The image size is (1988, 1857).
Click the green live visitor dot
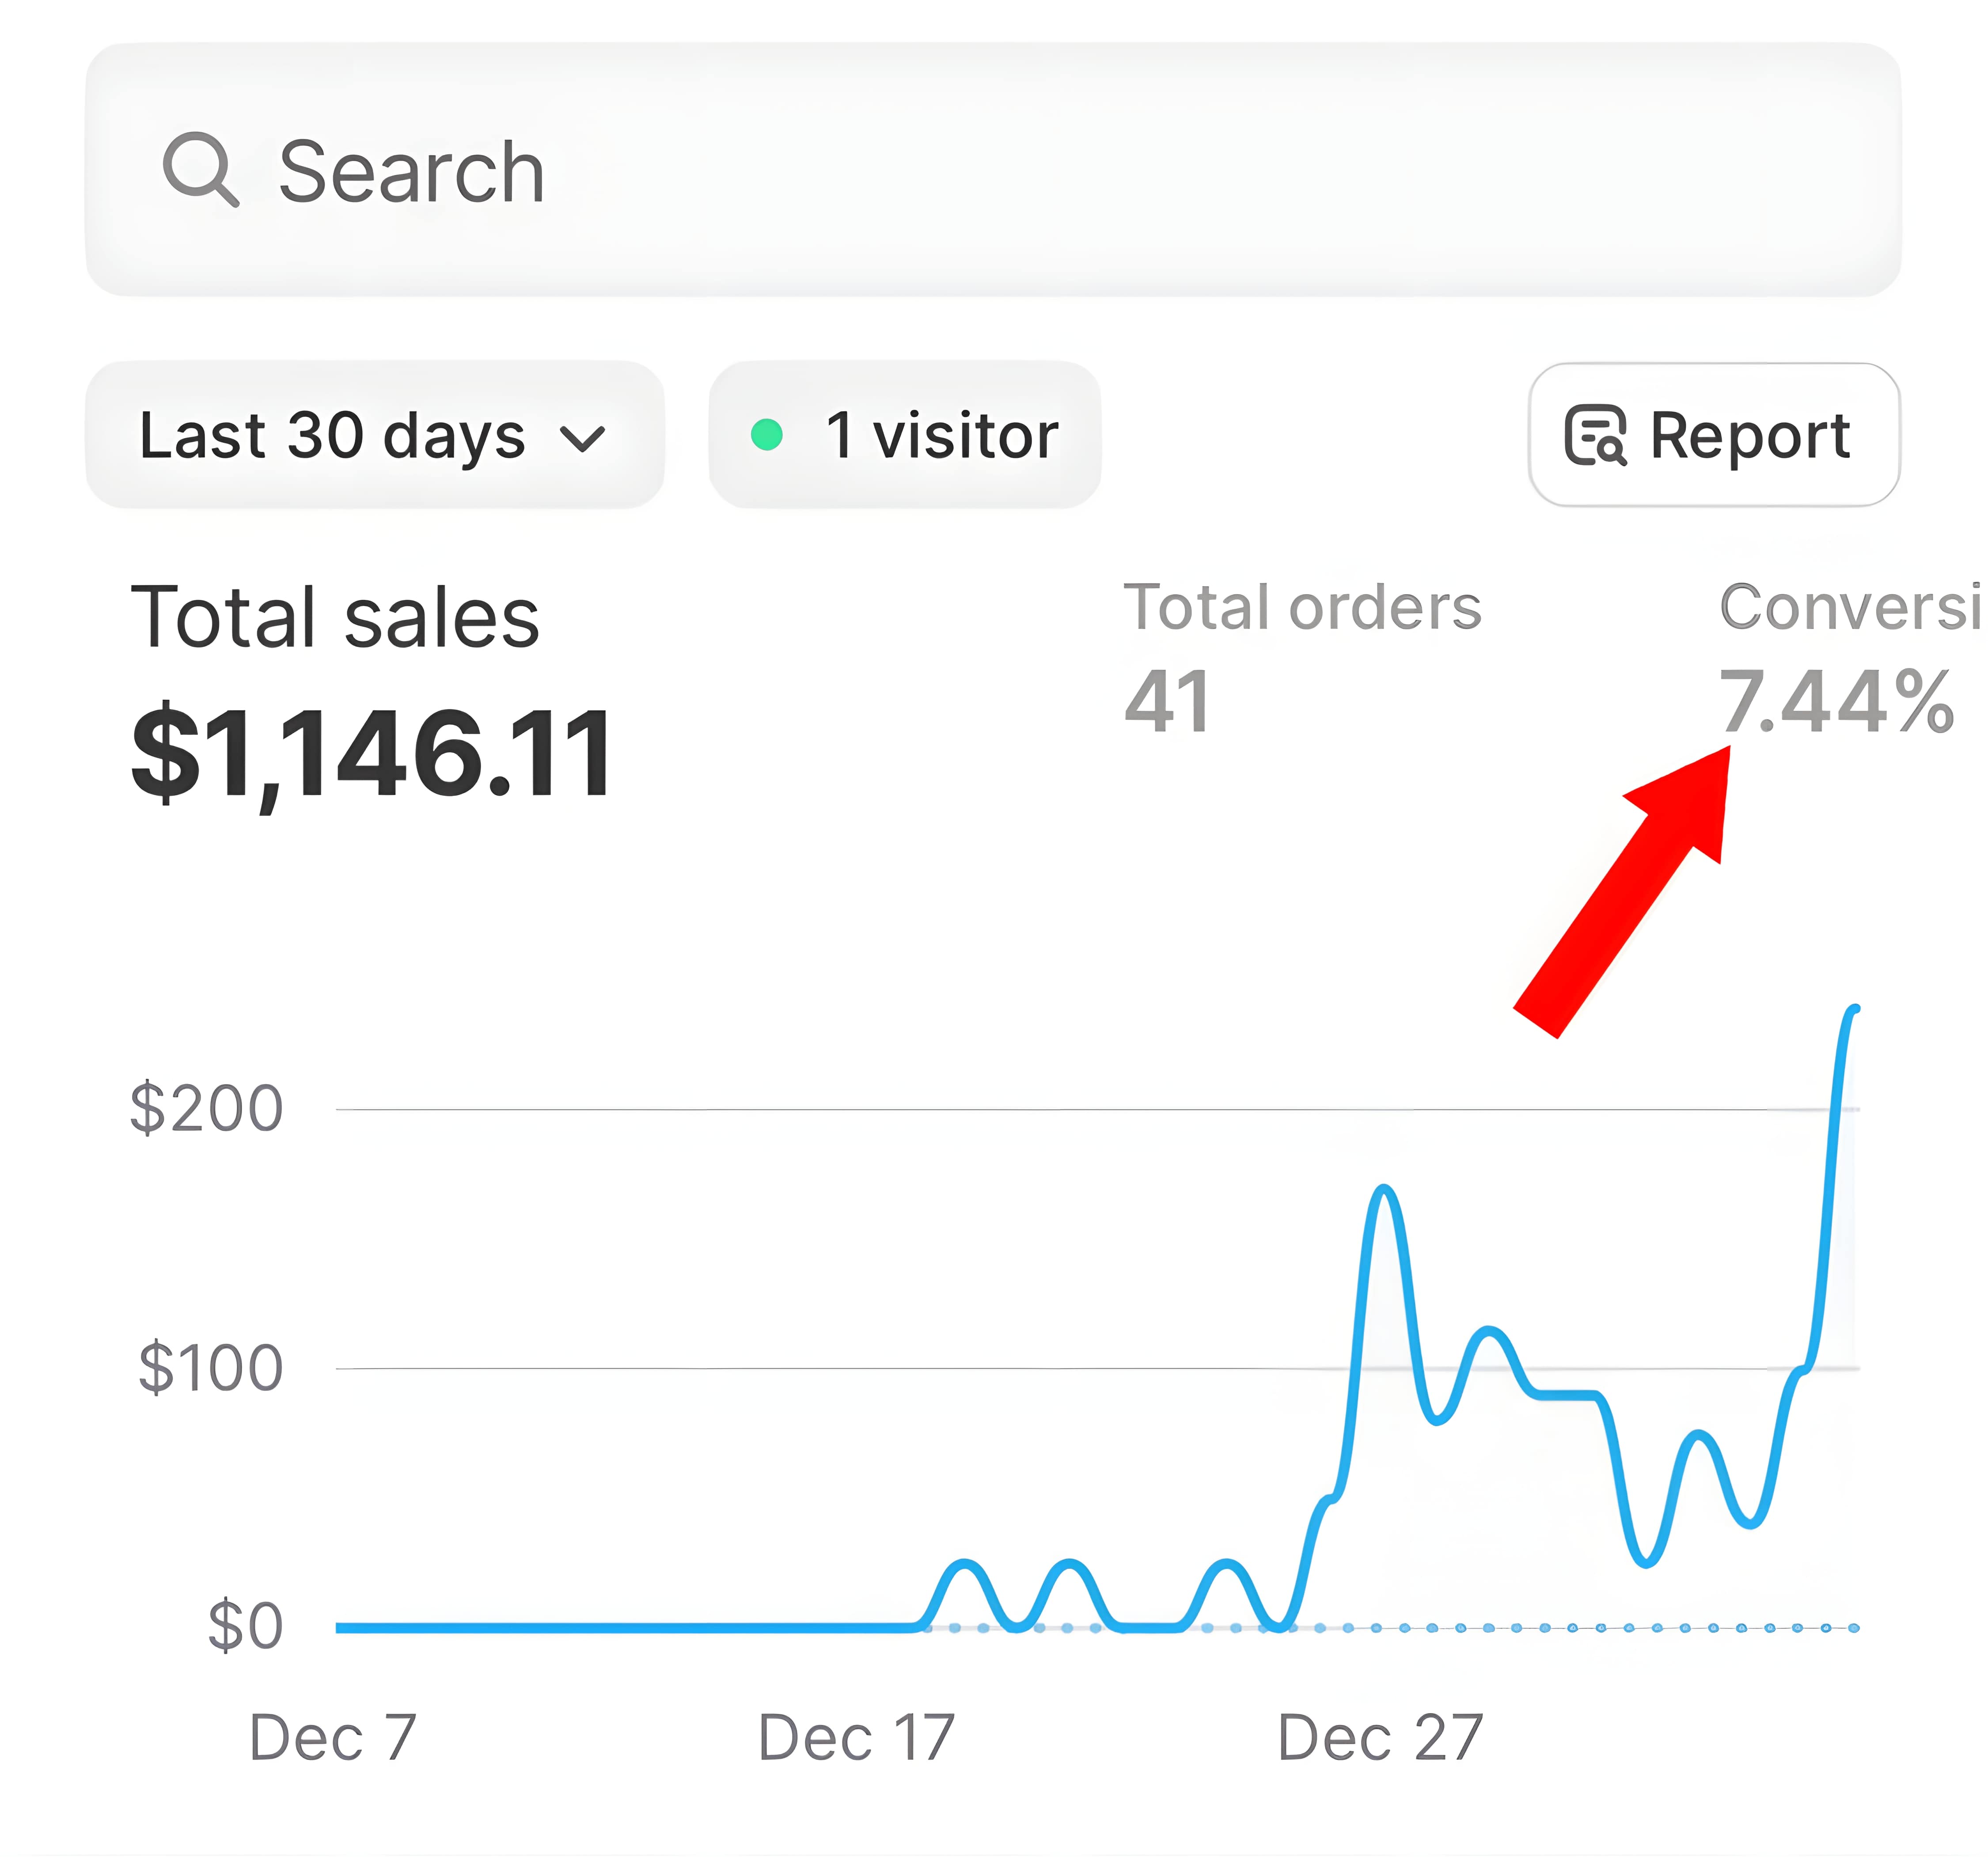(766, 435)
